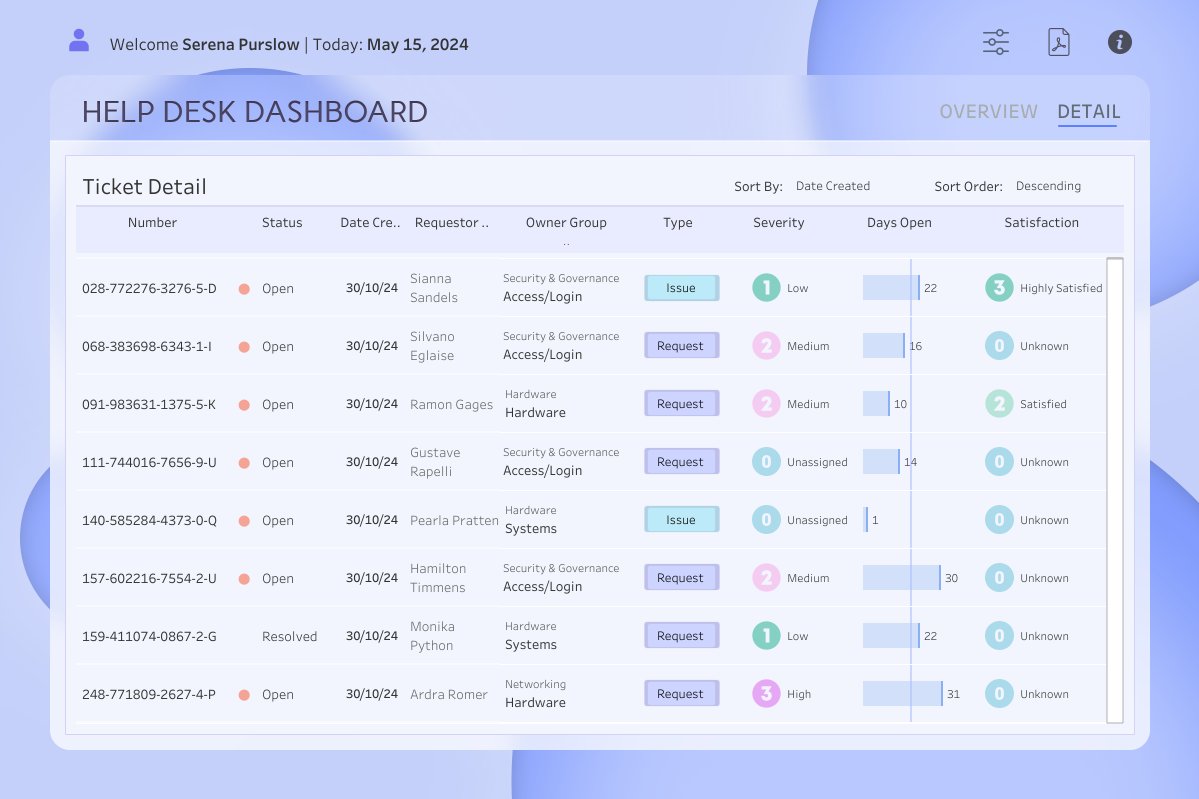Screen dimensions: 1199x799
Task: Click the Satisfaction column header
Action: [x=1041, y=222]
